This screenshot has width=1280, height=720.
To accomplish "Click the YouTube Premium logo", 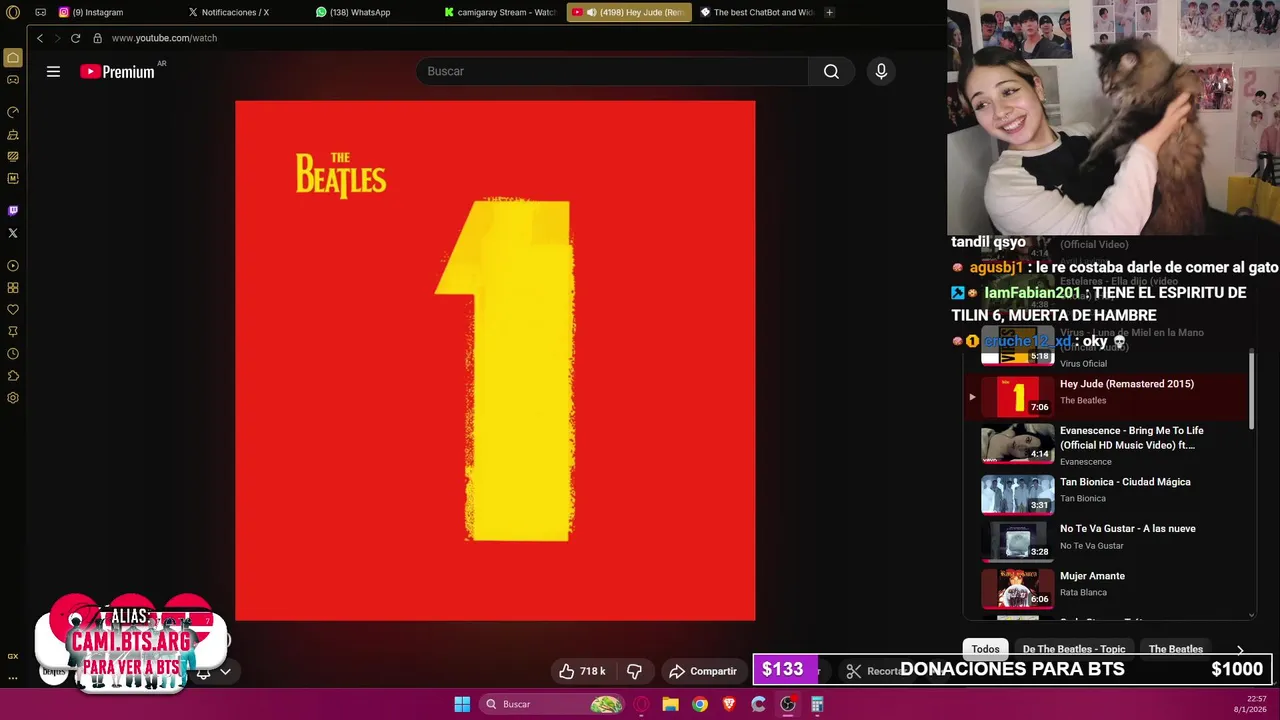I will pyautogui.click(x=118, y=71).
